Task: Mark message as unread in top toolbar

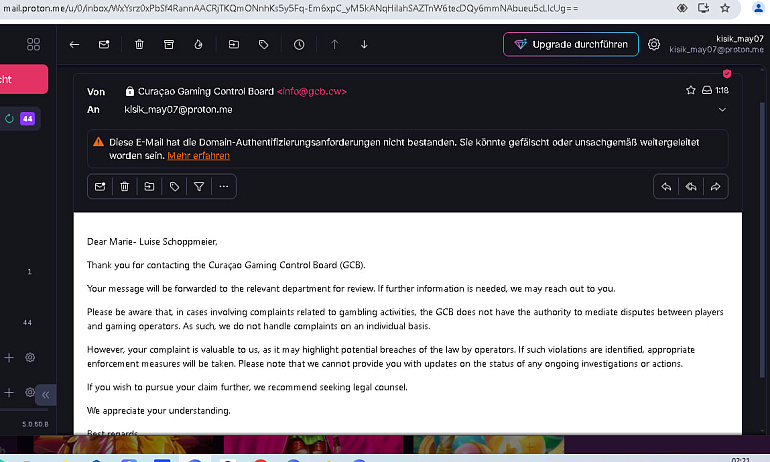Action: point(104,45)
